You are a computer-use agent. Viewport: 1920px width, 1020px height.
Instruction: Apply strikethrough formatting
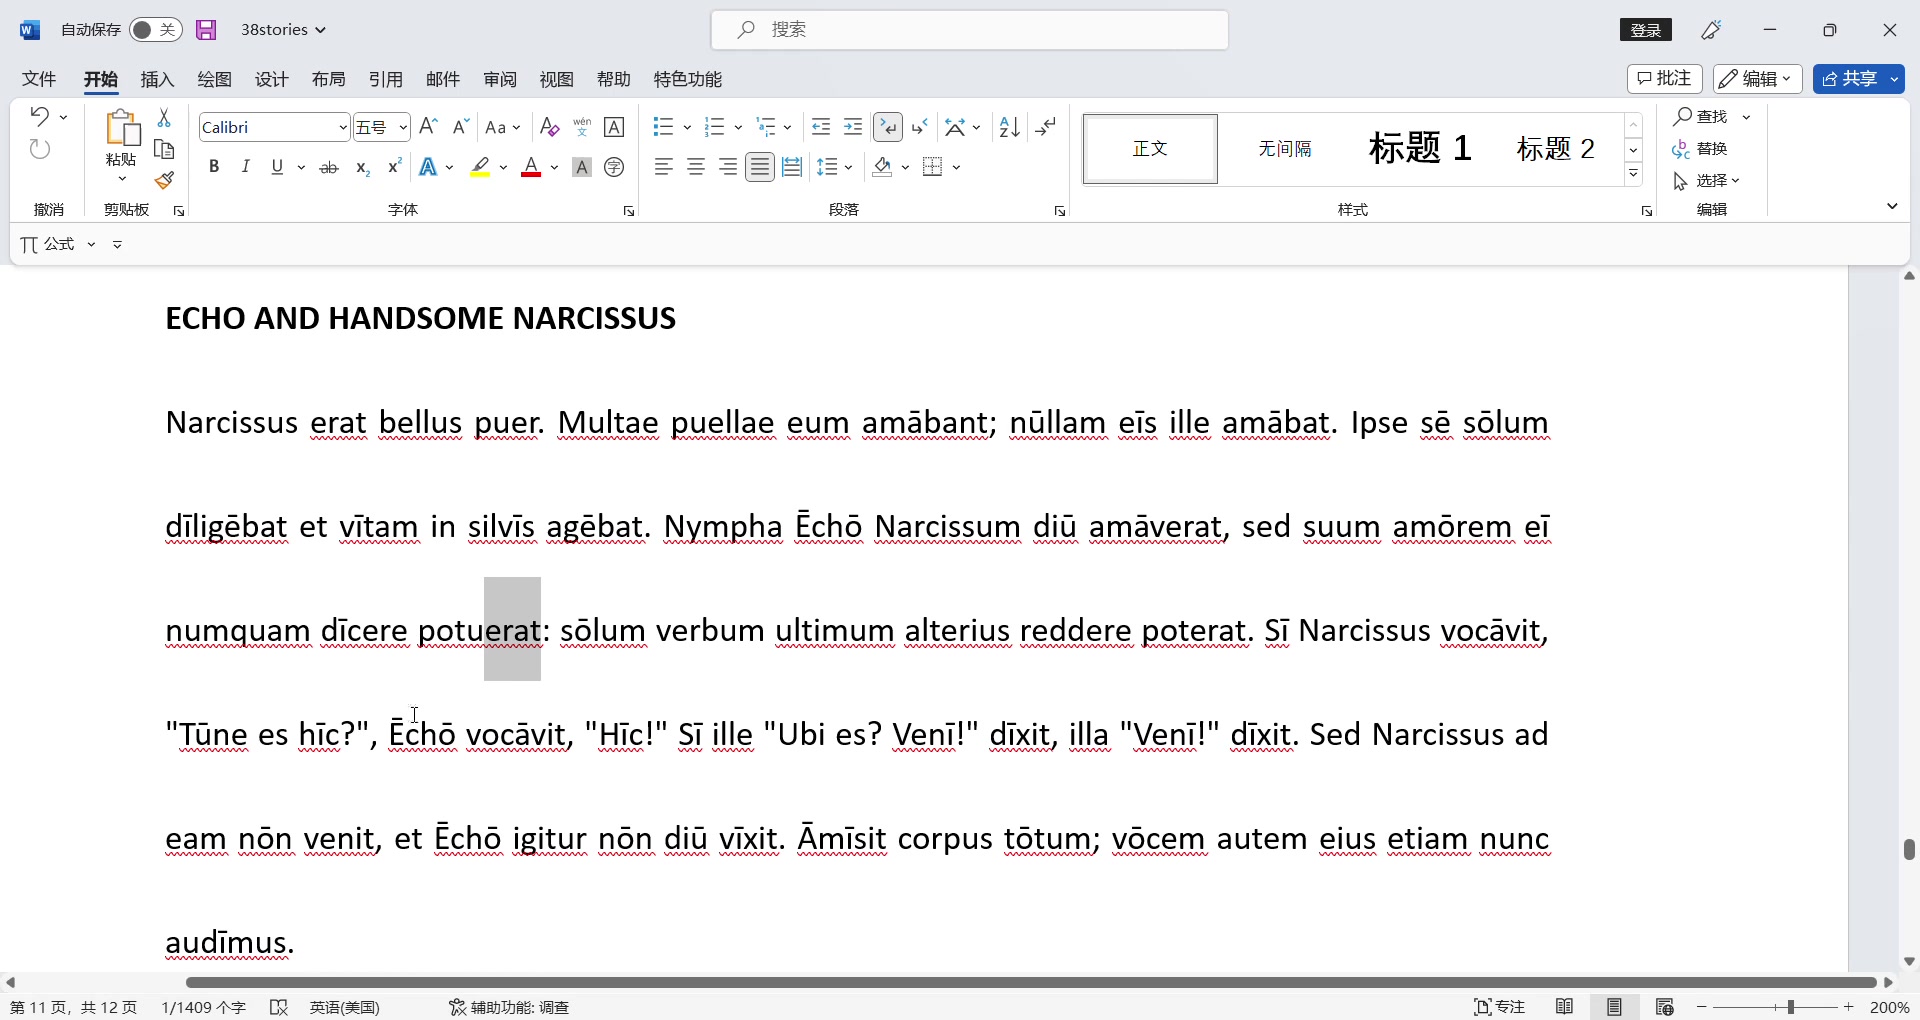click(329, 167)
